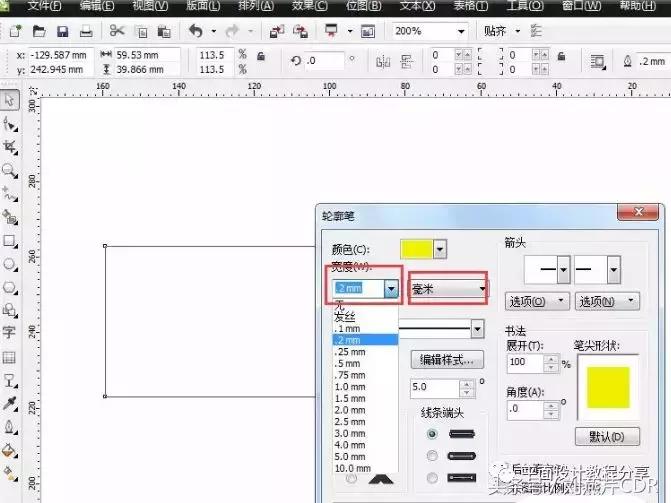Select the second line cap radio button
671x503 pixels.
click(x=432, y=457)
